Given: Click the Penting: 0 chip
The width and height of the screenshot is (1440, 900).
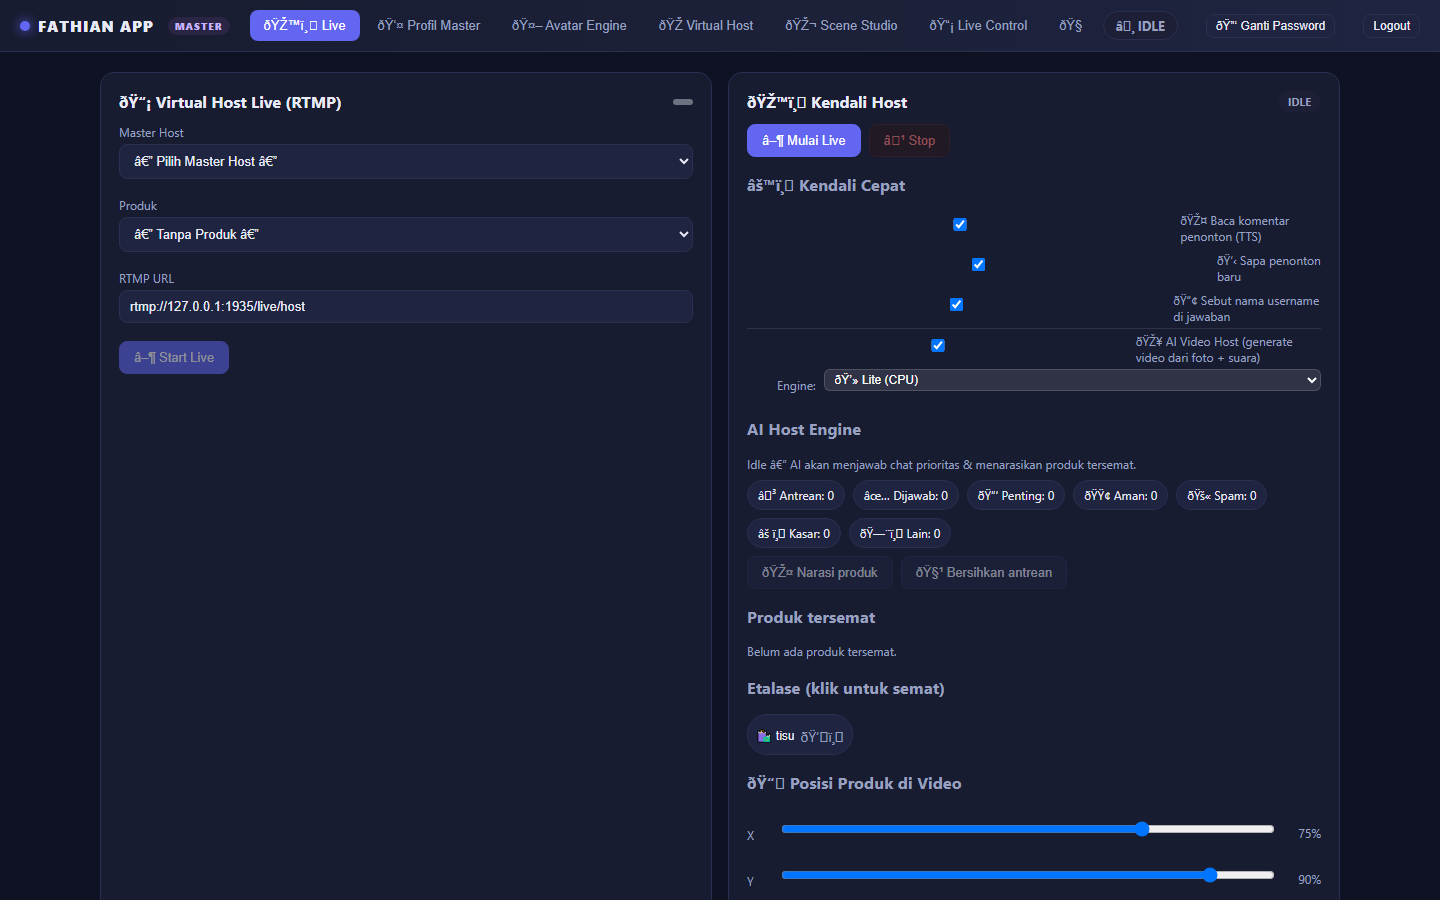Looking at the screenshot, I should click(1016, 496).
